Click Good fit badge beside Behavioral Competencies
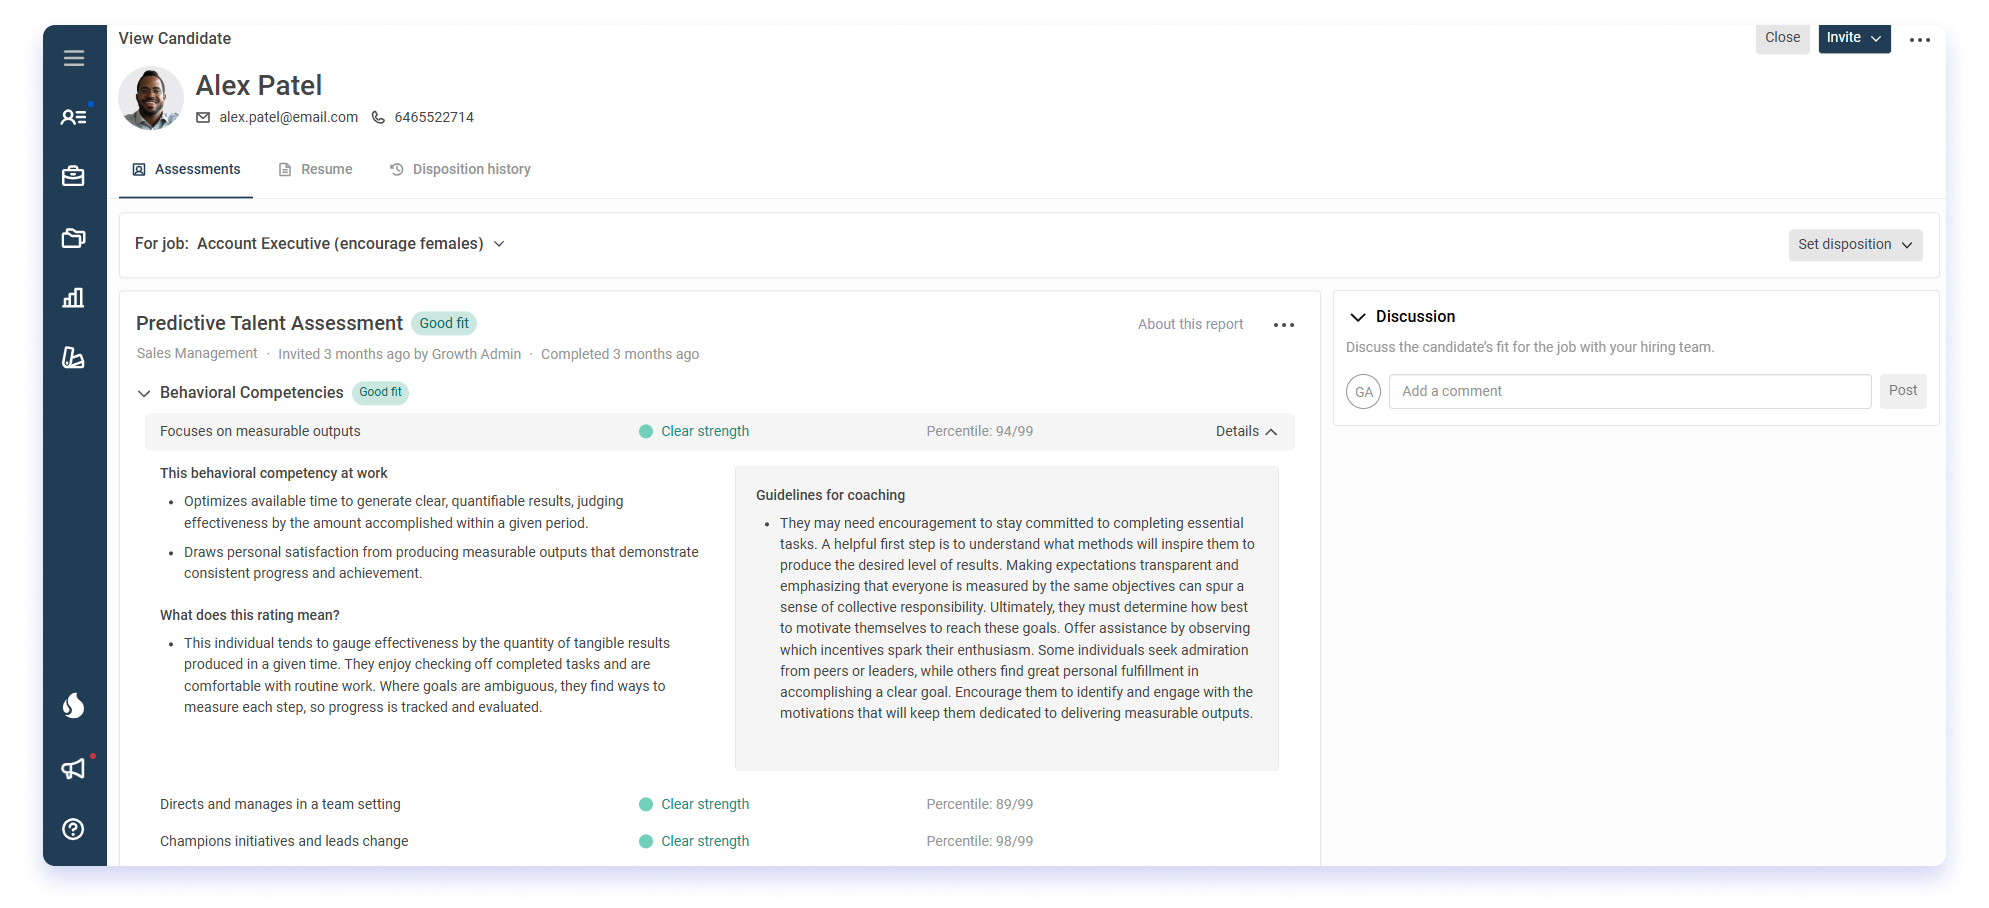This screenshot has width=1989, height=908. (x=380, y=393)
